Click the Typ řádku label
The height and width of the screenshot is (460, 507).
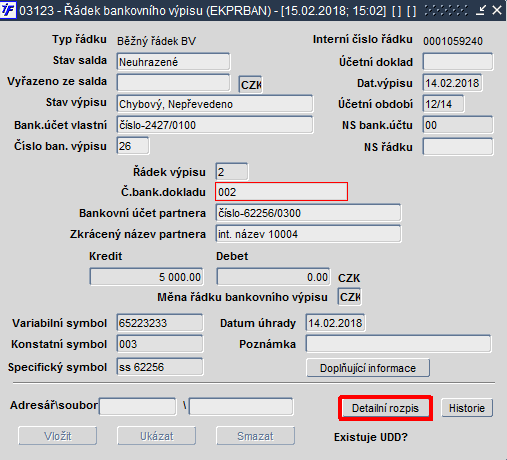coord(79,39)
